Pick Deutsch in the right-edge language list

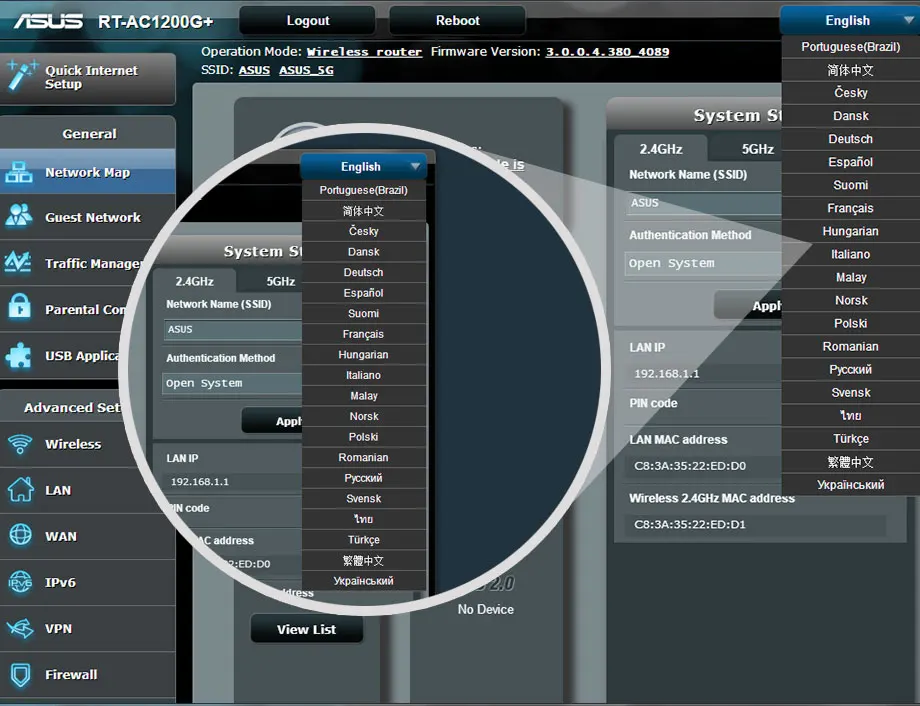click(851, 139)
